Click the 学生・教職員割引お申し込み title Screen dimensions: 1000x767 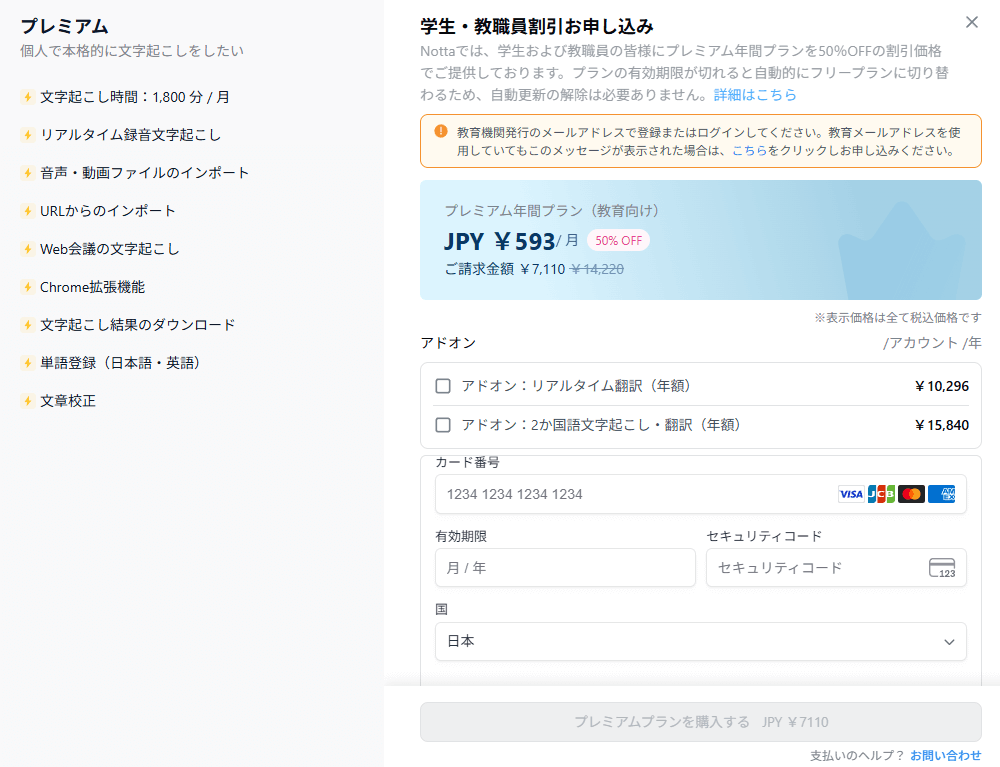coord(537,26)
